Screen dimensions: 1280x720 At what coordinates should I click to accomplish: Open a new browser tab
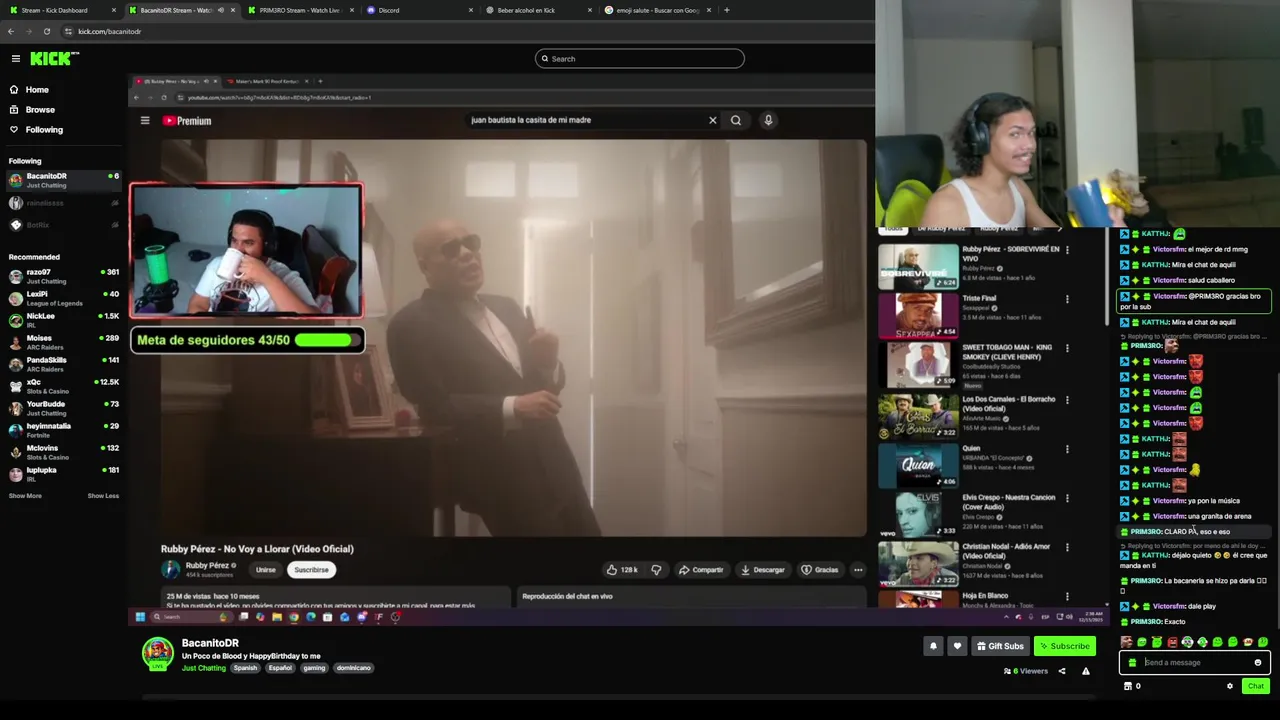click(x=727, y=10)
